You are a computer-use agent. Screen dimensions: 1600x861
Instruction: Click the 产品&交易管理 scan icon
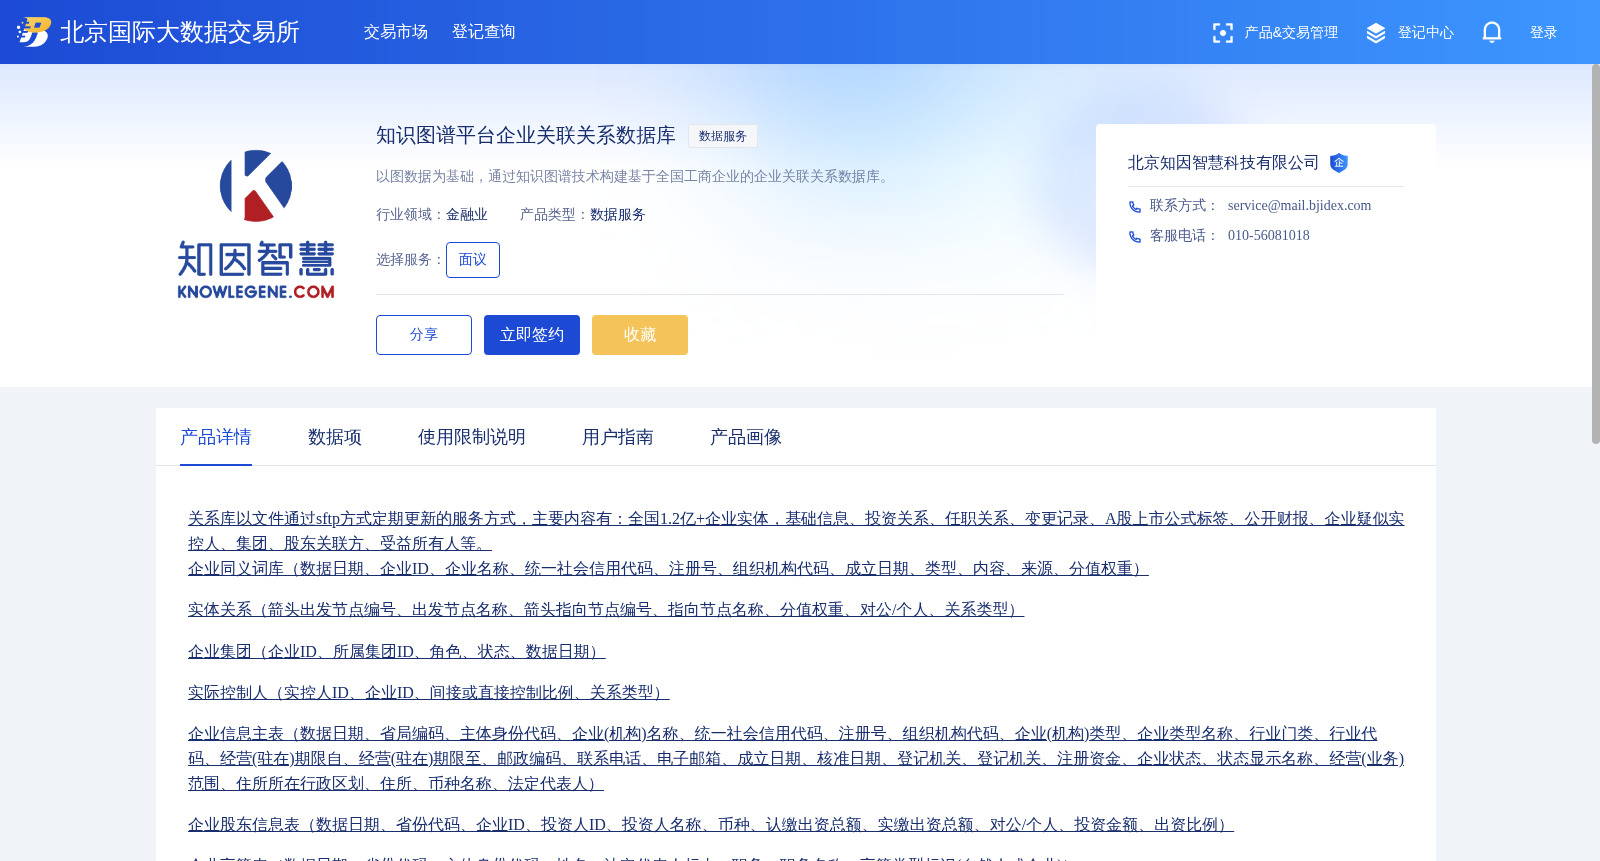[x=1222, y=33]
